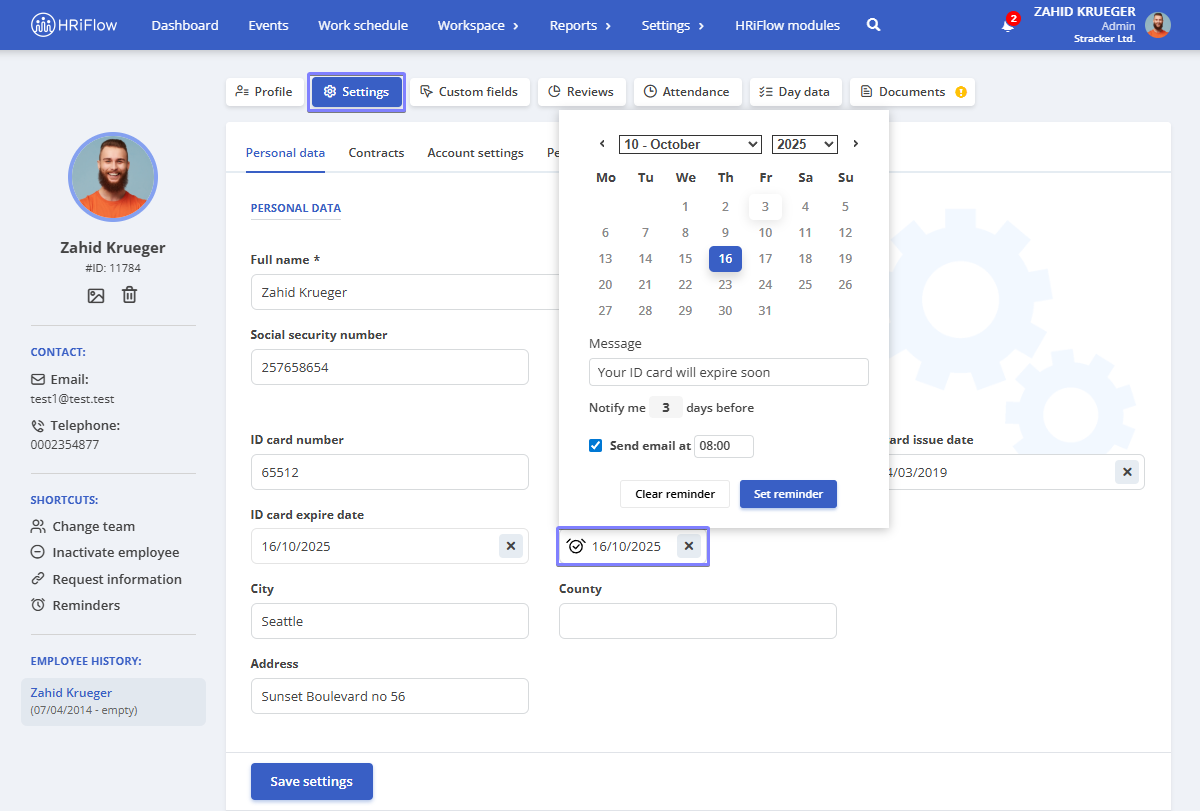Screen dimensions: 1200x811
Task: Click the City field containing Seattle
Action: point(390,621)
